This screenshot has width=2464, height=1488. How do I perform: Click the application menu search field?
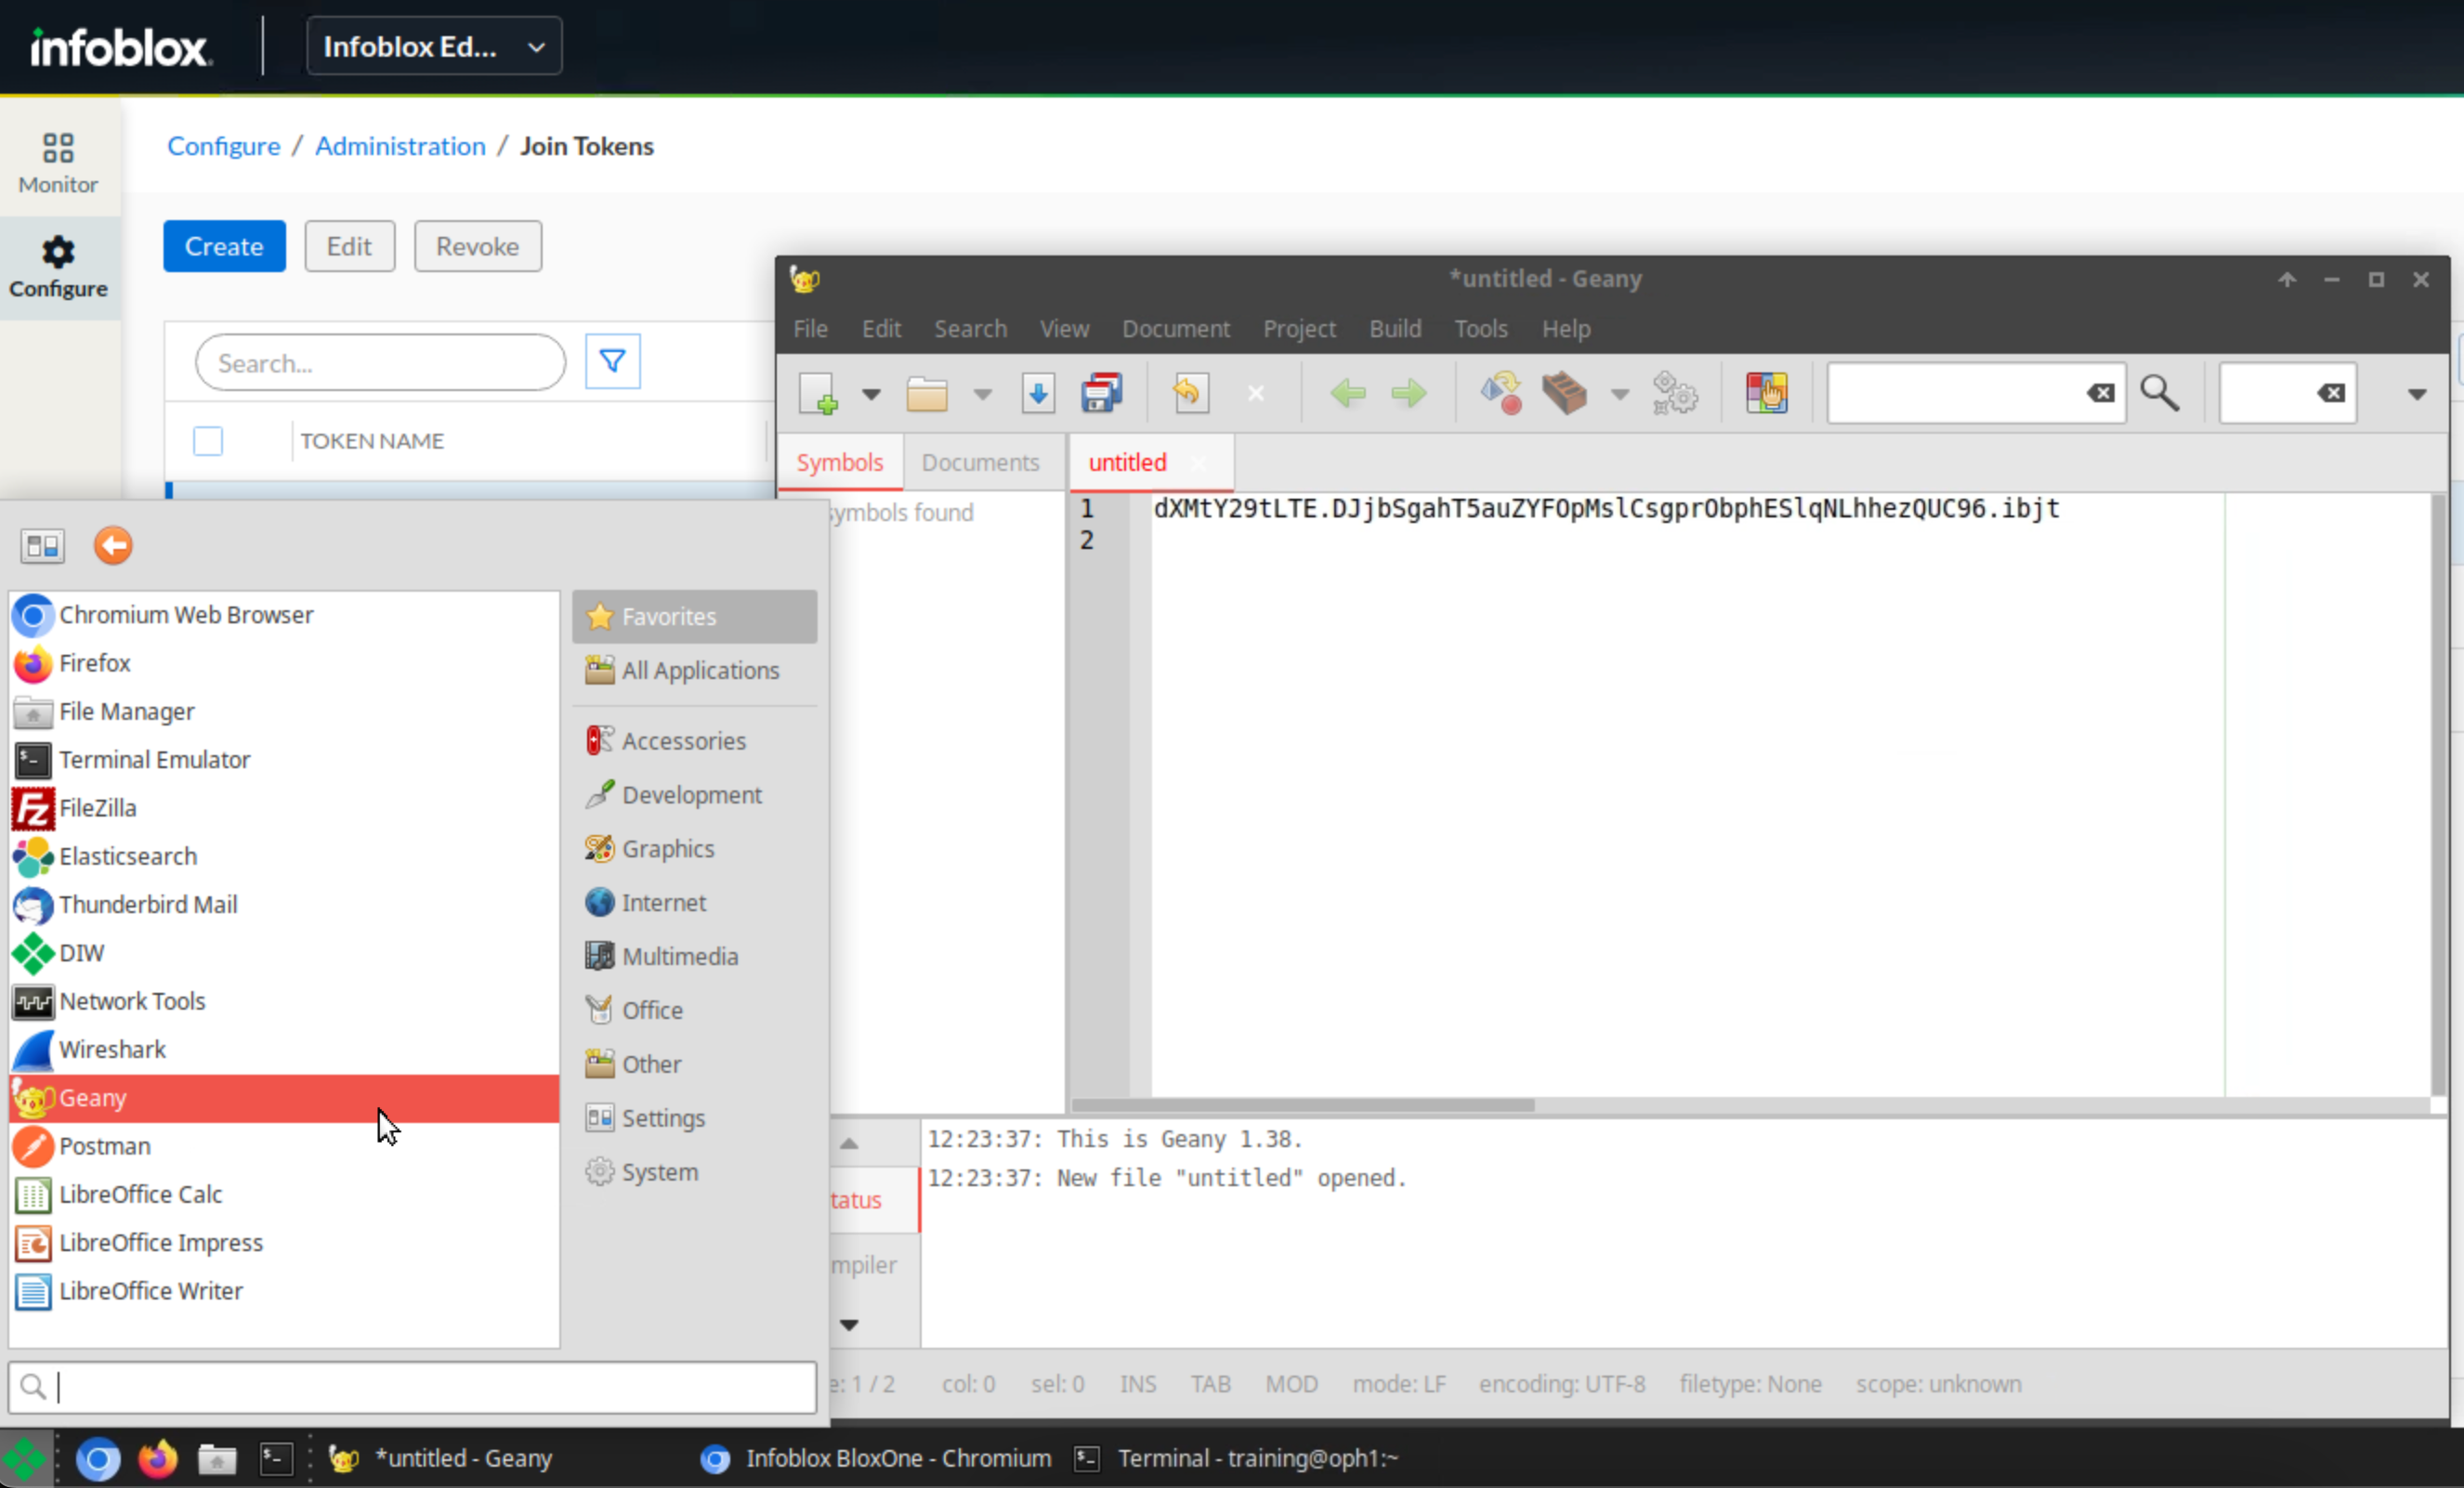430,1387
